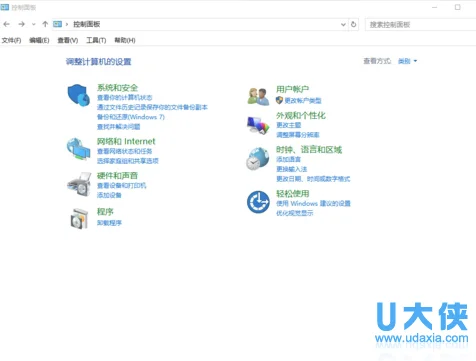This screenshot has width=476, height=361.
Task: Go up one level with up arrow
Action: [45, 24]
